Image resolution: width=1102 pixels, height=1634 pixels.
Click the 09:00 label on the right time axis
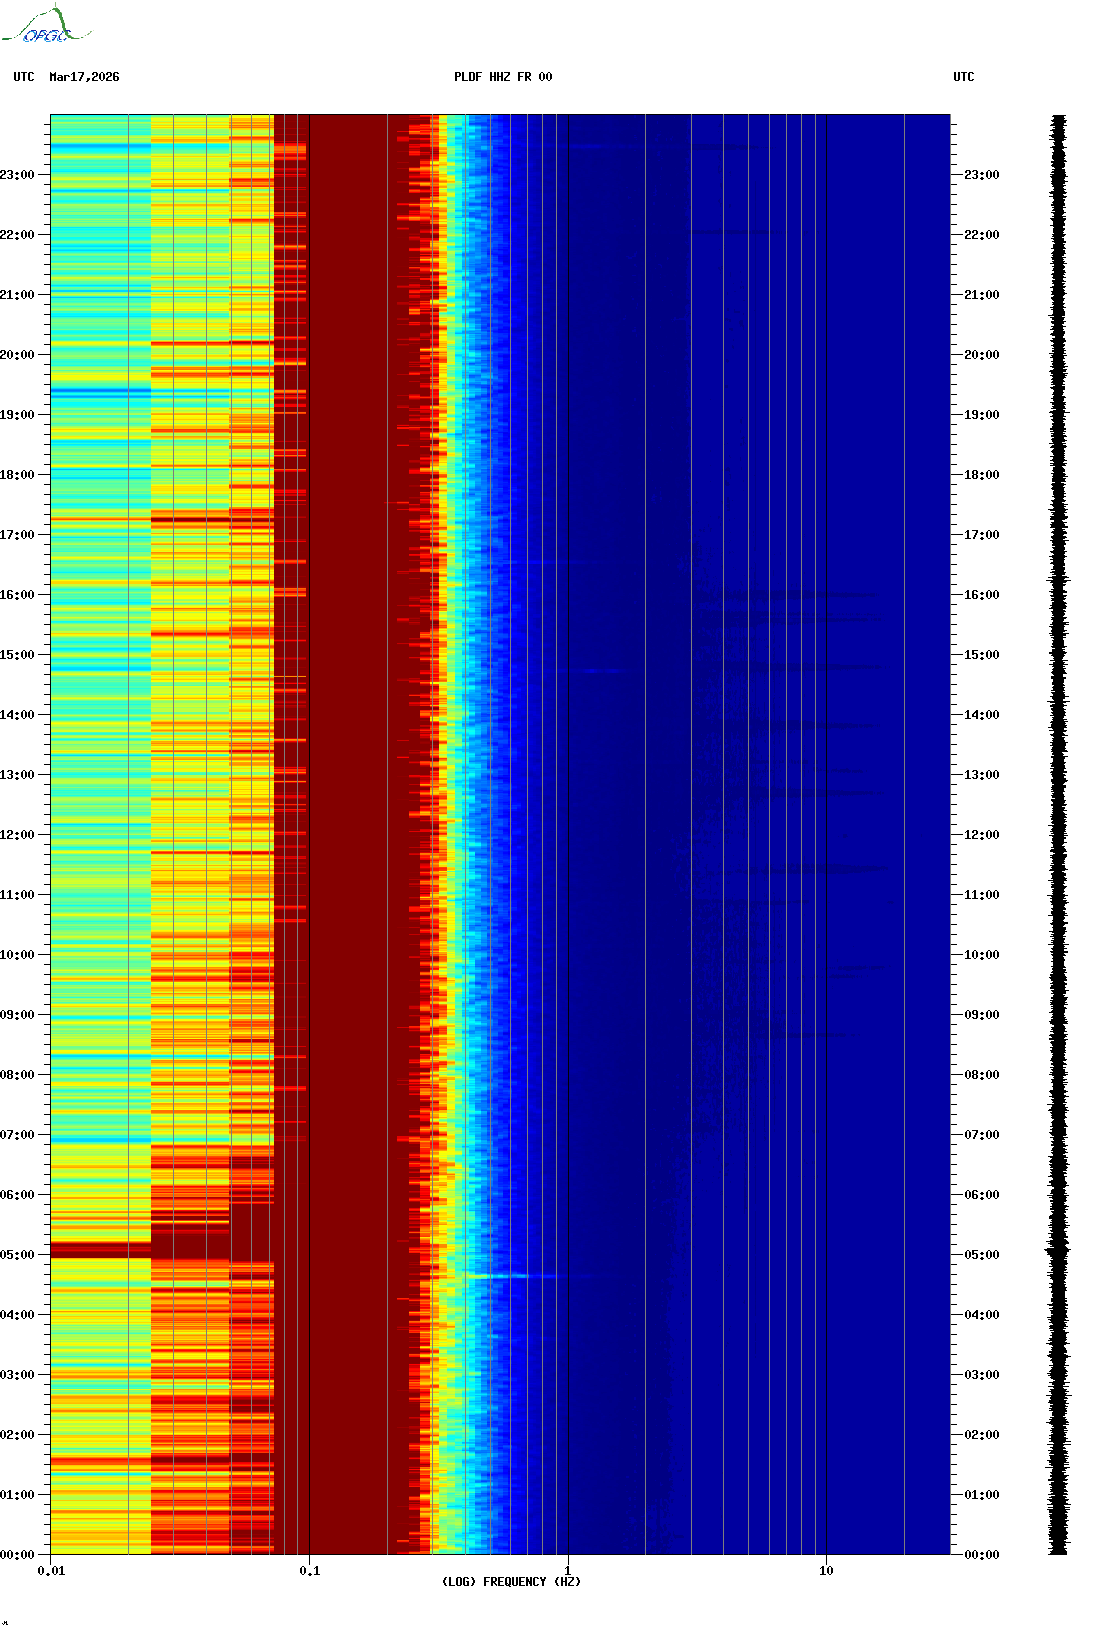pyautogui.click(x=982, y=1015)
